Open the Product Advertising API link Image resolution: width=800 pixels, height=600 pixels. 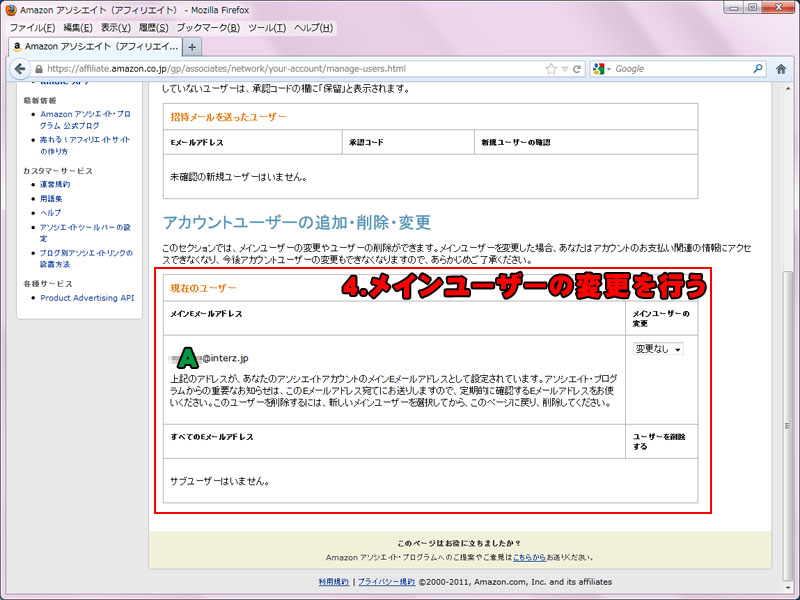pos(87,298)
